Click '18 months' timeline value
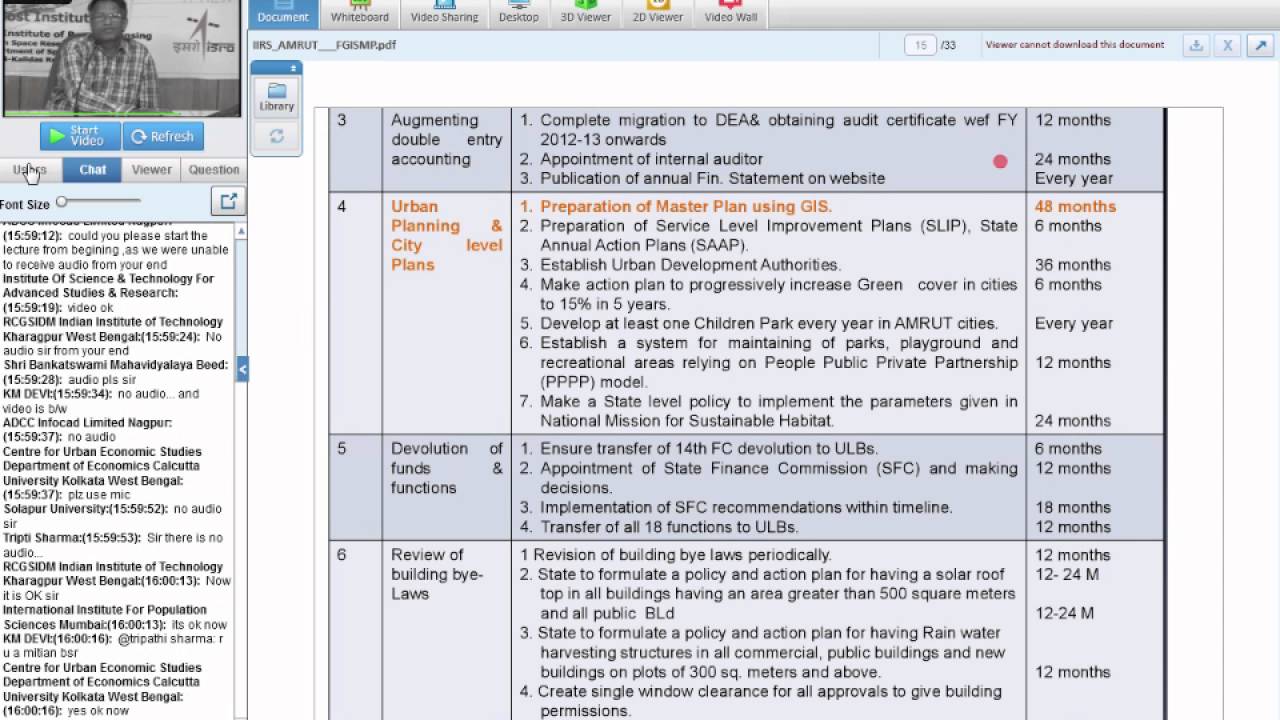1280x720 pixels. click(x=1073, y=508)
